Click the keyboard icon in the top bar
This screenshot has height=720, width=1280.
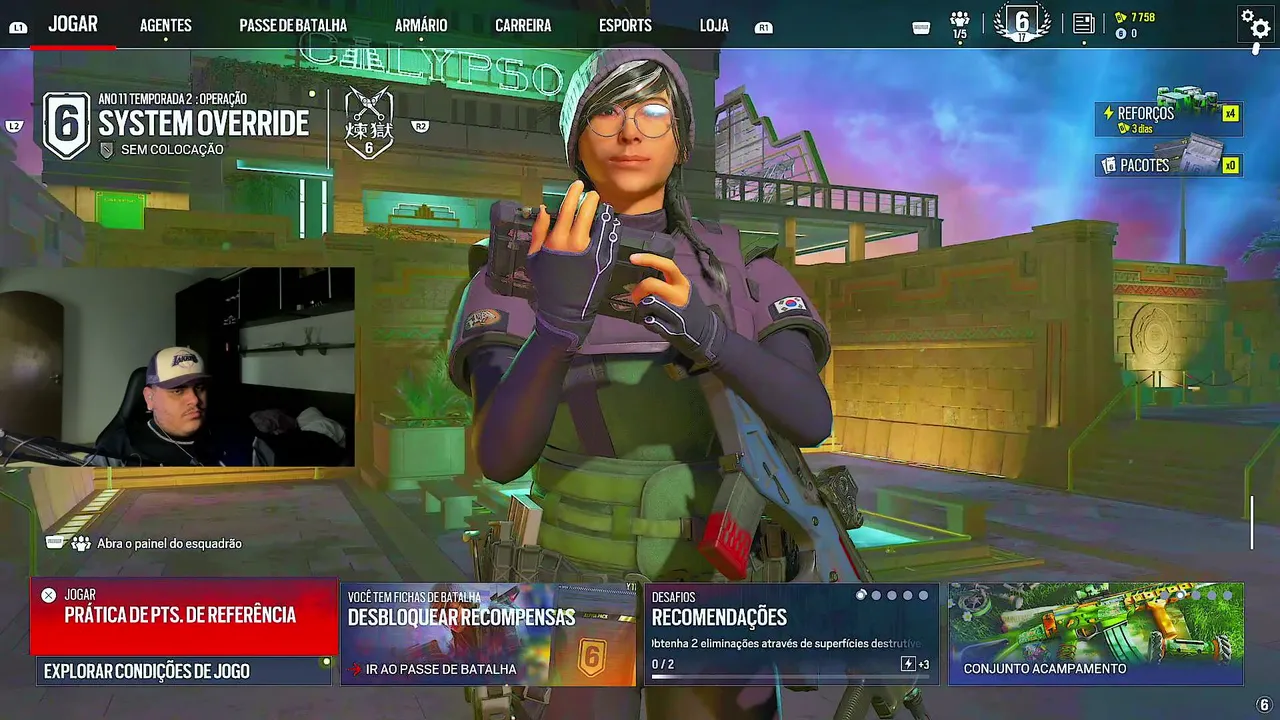point(922,28)
